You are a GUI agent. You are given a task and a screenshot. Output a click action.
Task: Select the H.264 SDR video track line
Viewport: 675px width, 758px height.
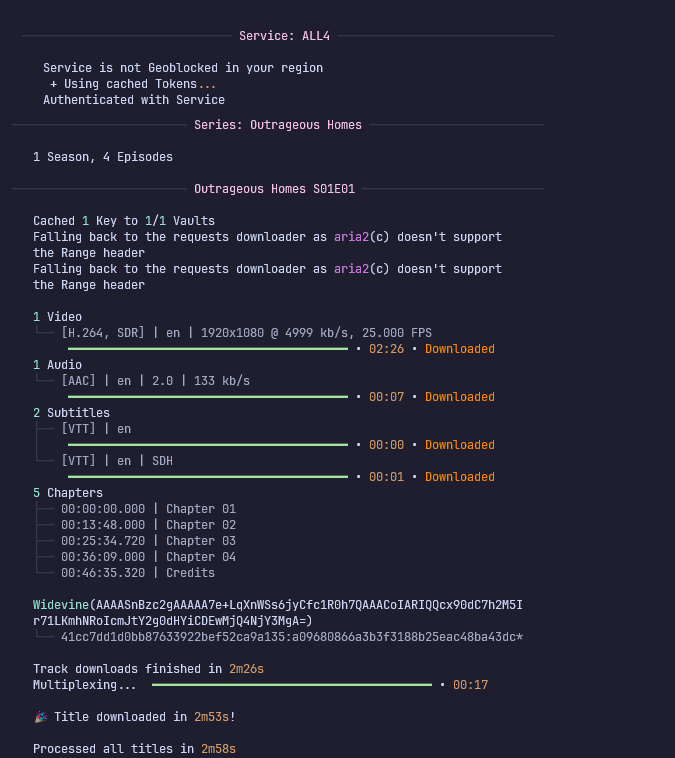[x=246, y=333]
